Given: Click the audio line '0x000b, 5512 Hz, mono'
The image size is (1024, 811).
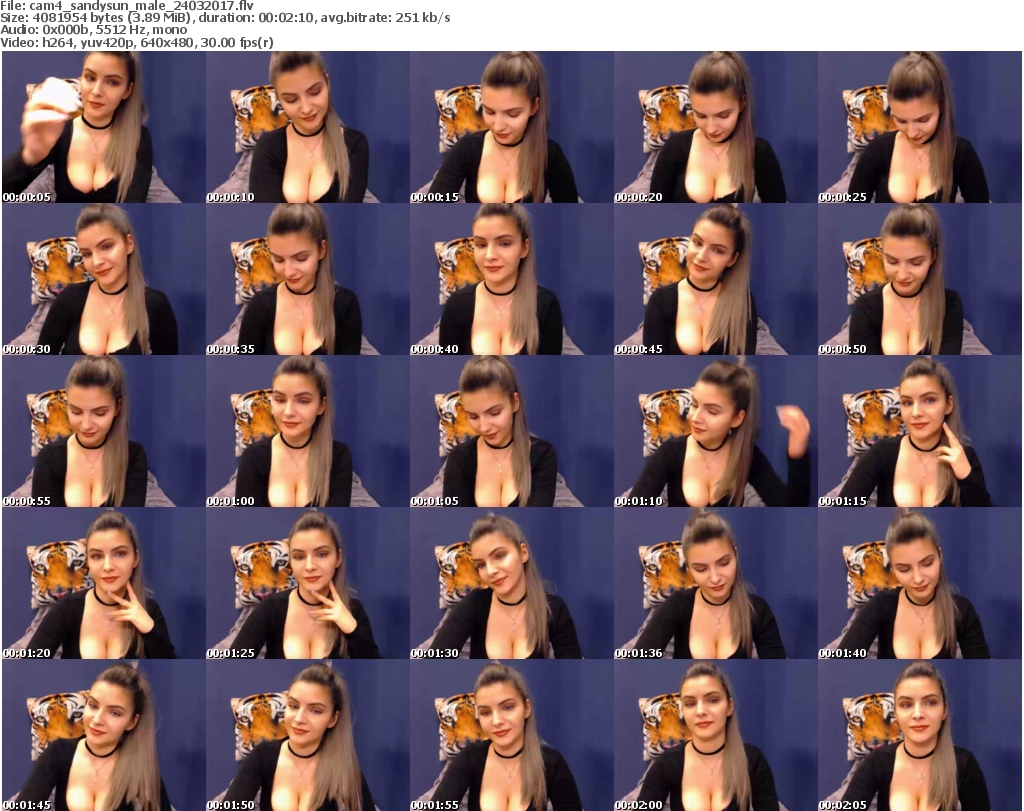Looking at the screenshot, I should coord(114,30).
